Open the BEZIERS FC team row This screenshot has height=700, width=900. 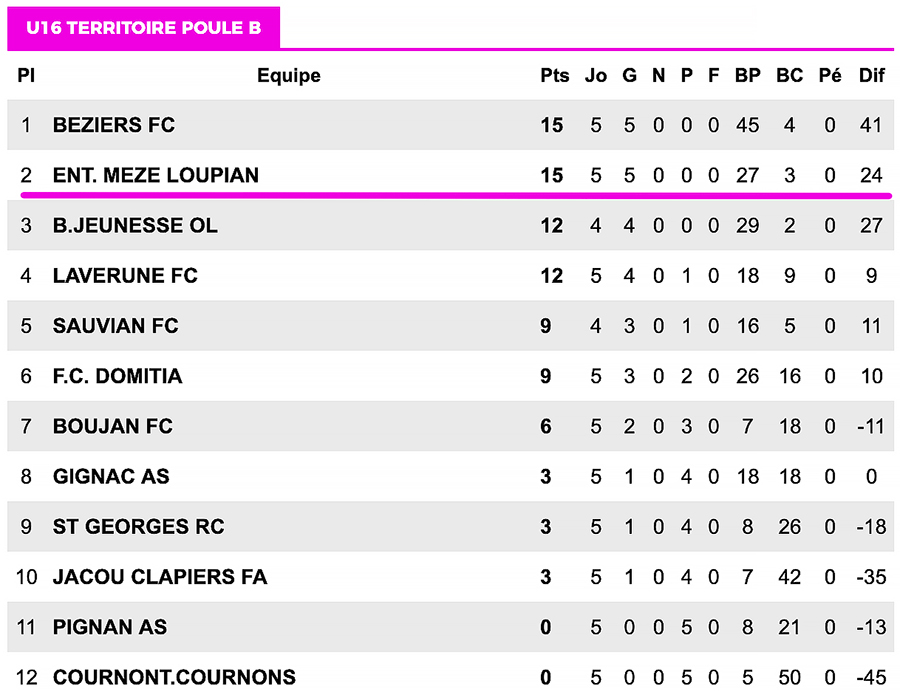(114, 125)
